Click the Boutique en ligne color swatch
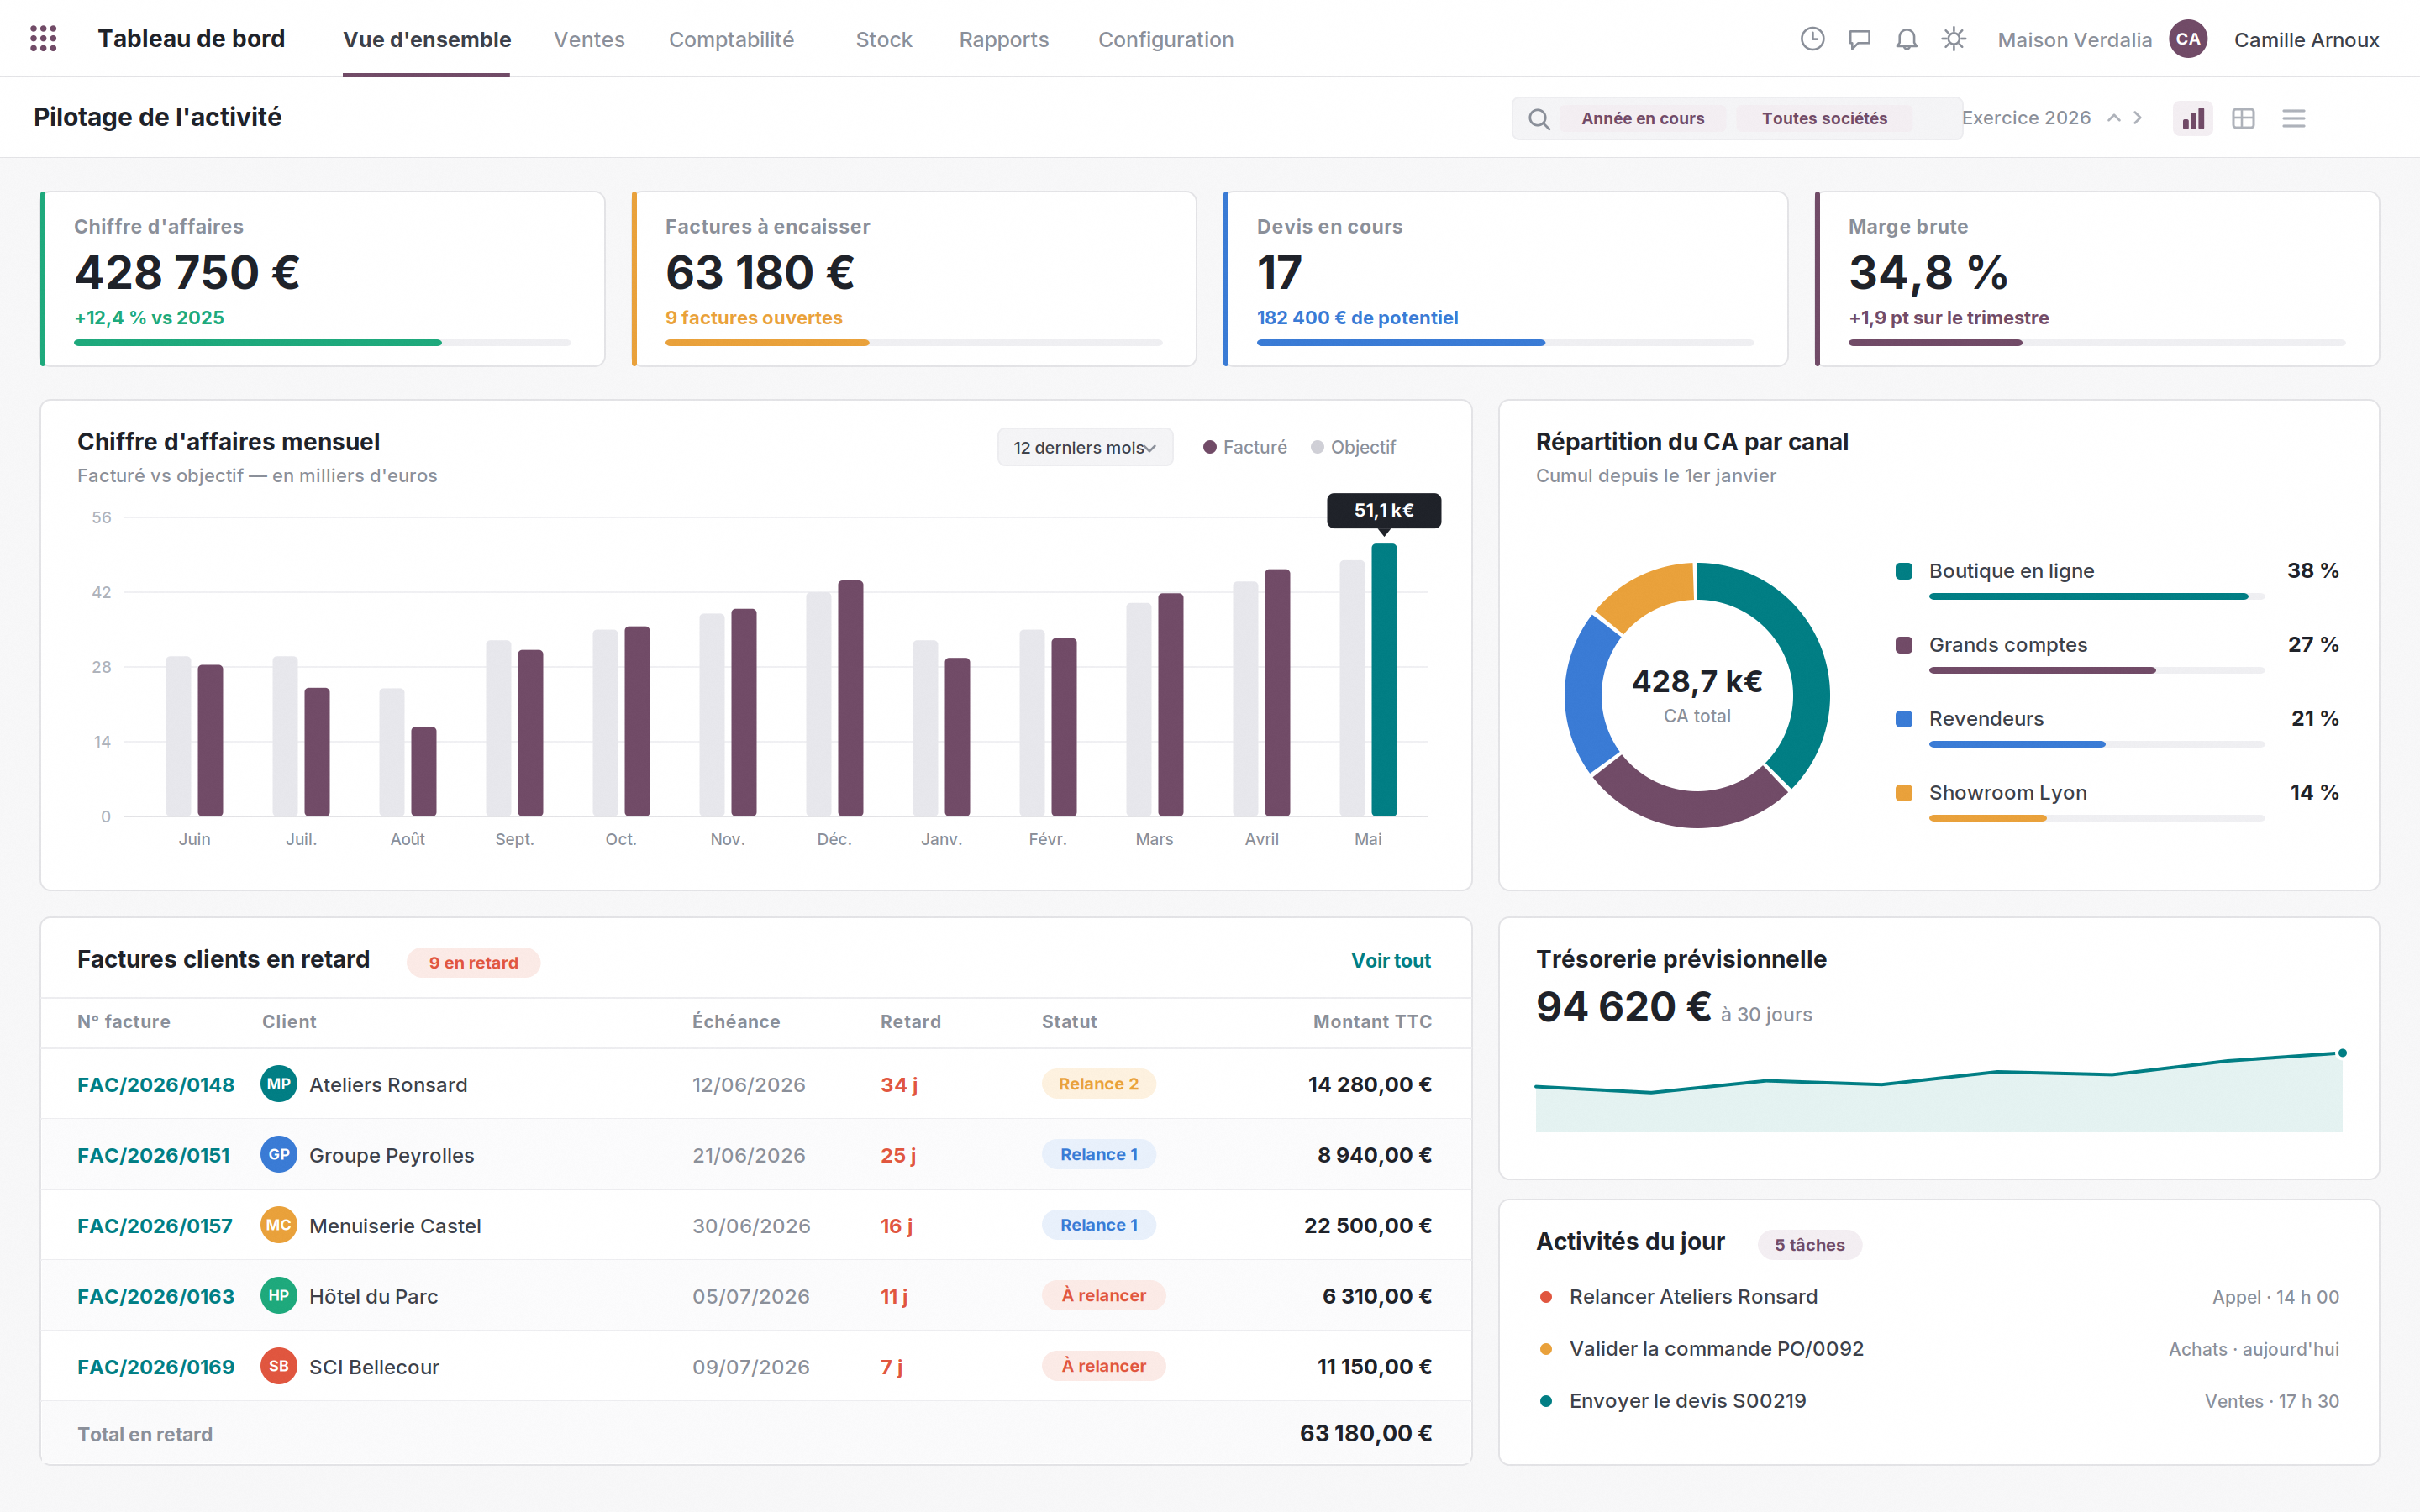The width and height of the screenshot is (2420, 1512). tap(1904, 571)
